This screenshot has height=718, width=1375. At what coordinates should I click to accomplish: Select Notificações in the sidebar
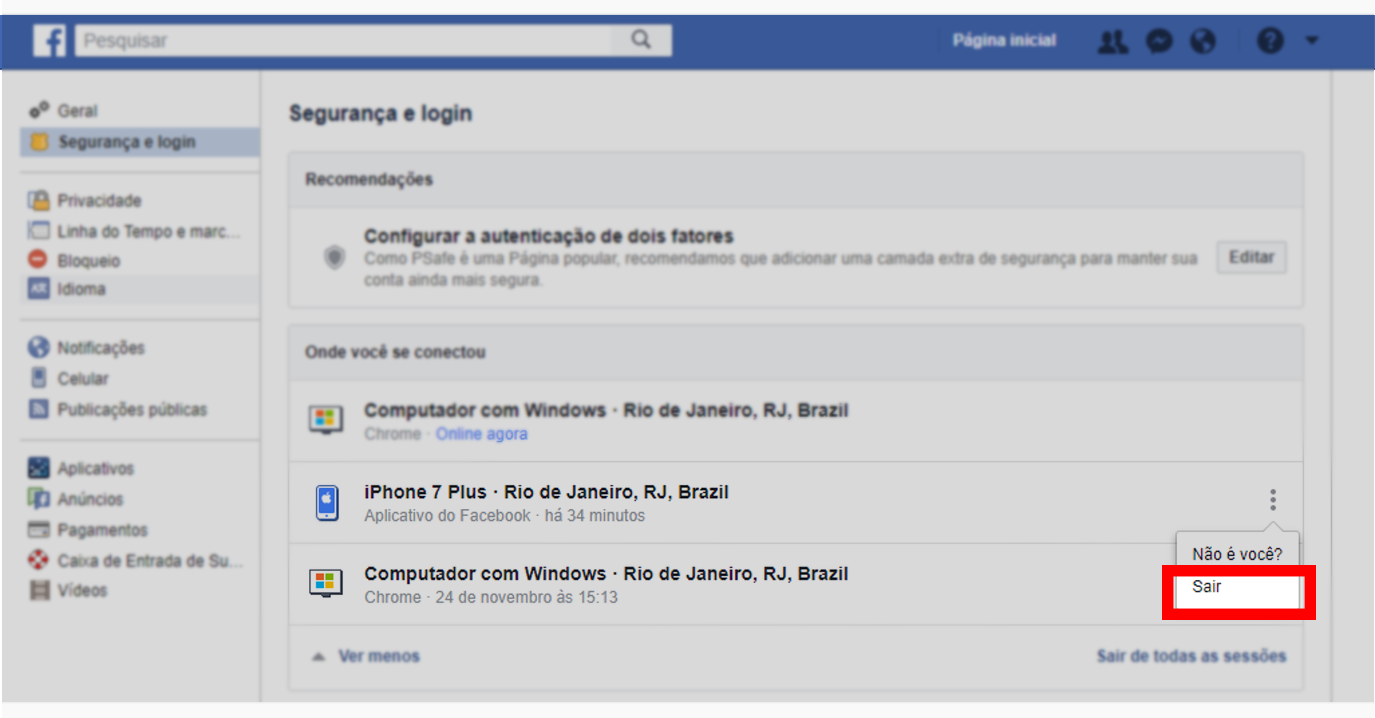(x=100, y=348)
